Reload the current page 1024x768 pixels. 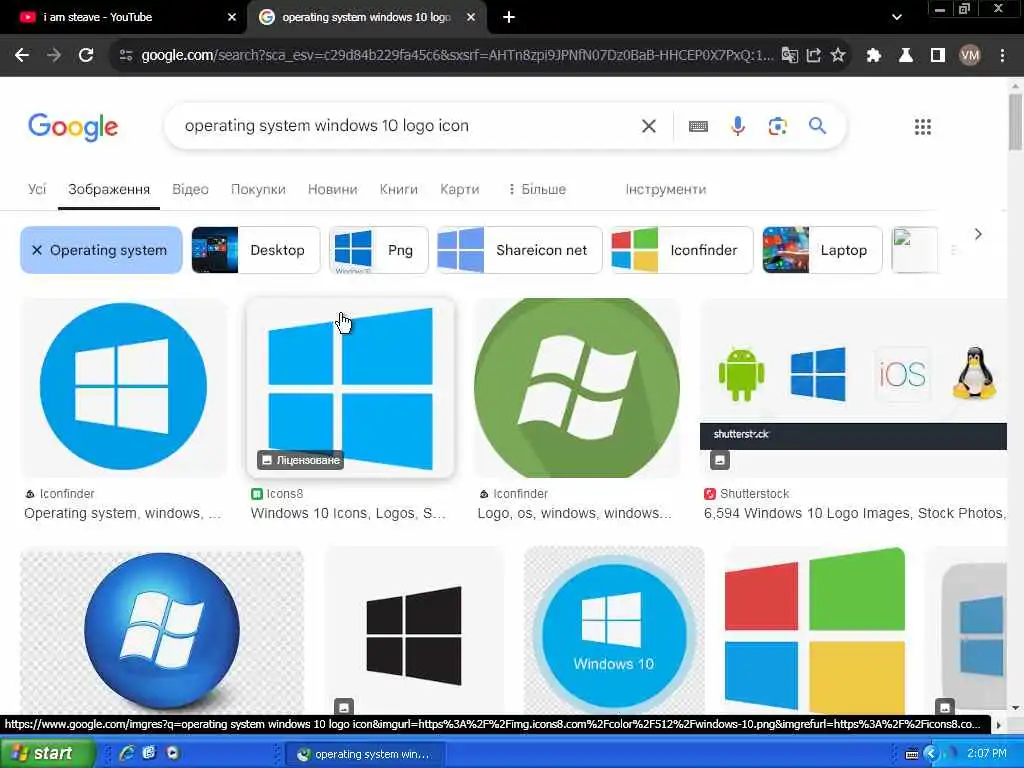pyautogui.click(x=86, y=56)
